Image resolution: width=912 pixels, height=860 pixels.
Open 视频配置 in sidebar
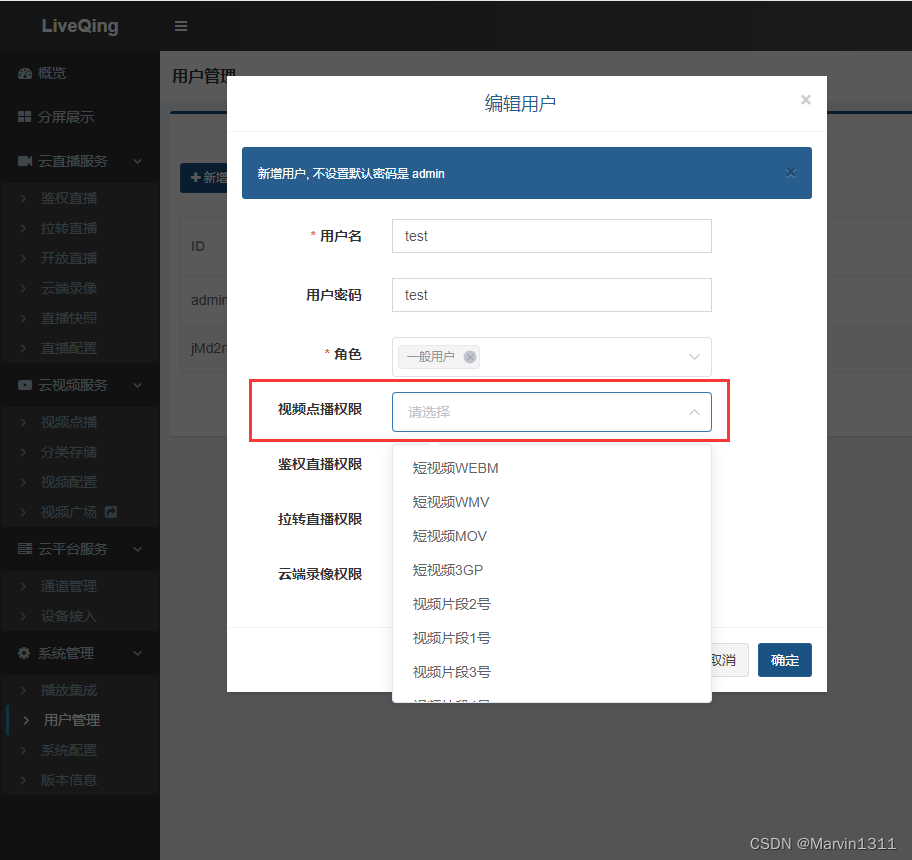pyautogui.click(x=69, y=482)
